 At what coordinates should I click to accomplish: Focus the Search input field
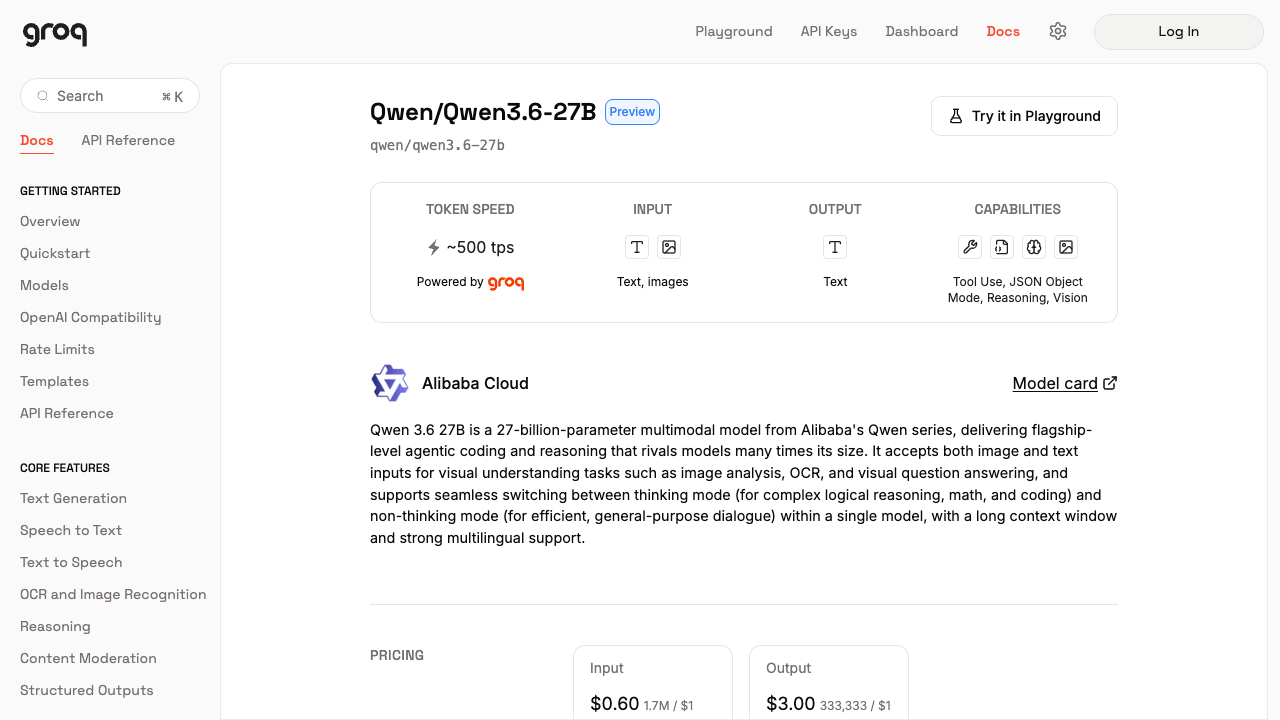[110, 96]
